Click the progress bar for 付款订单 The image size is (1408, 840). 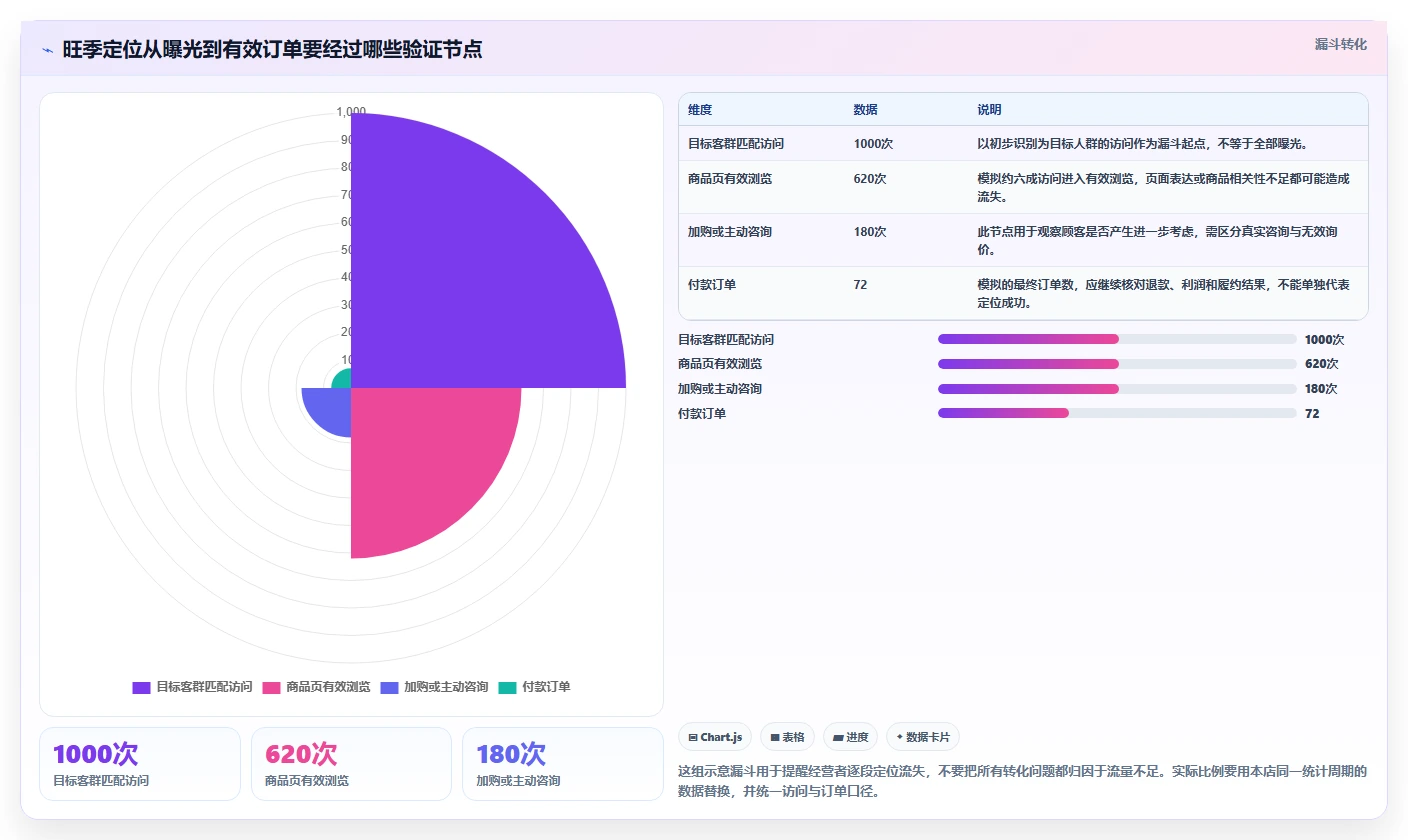tap(1117, 413)
